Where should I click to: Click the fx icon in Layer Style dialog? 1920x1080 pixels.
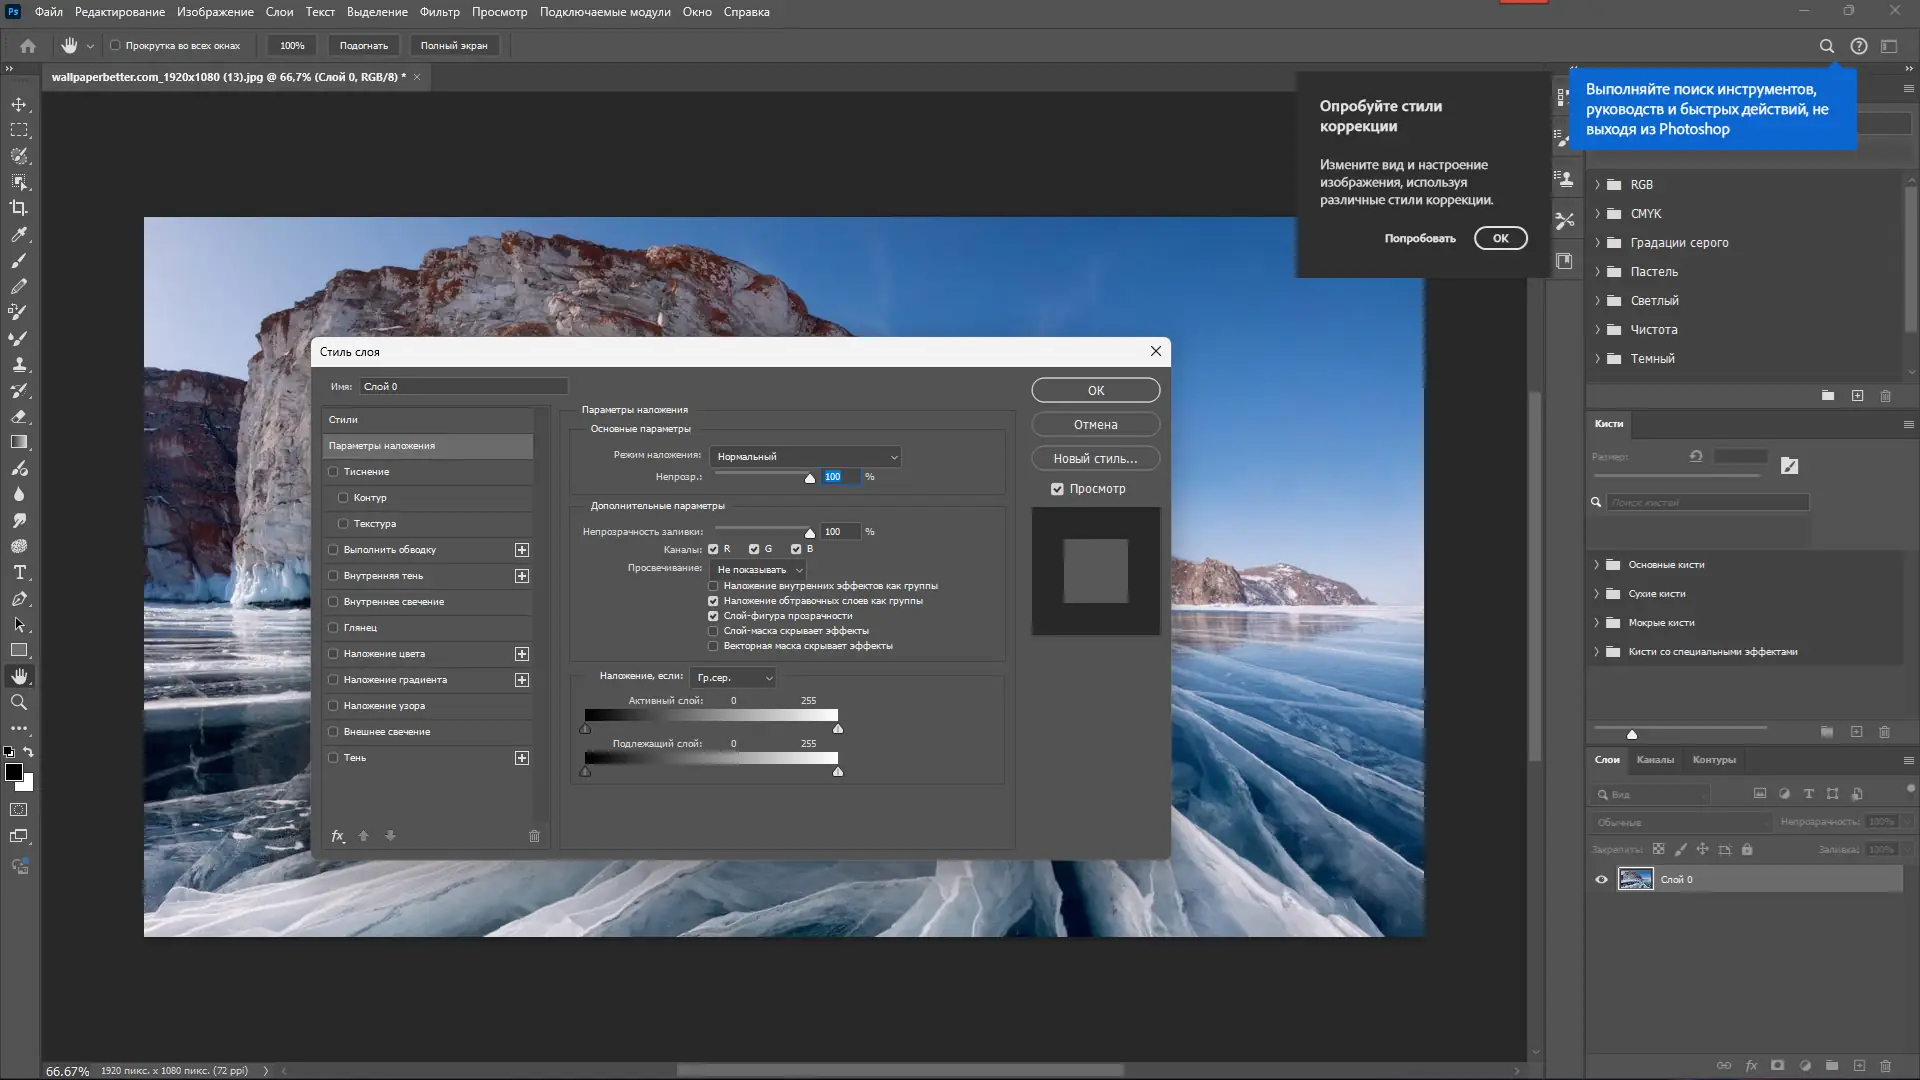point(338,836)
